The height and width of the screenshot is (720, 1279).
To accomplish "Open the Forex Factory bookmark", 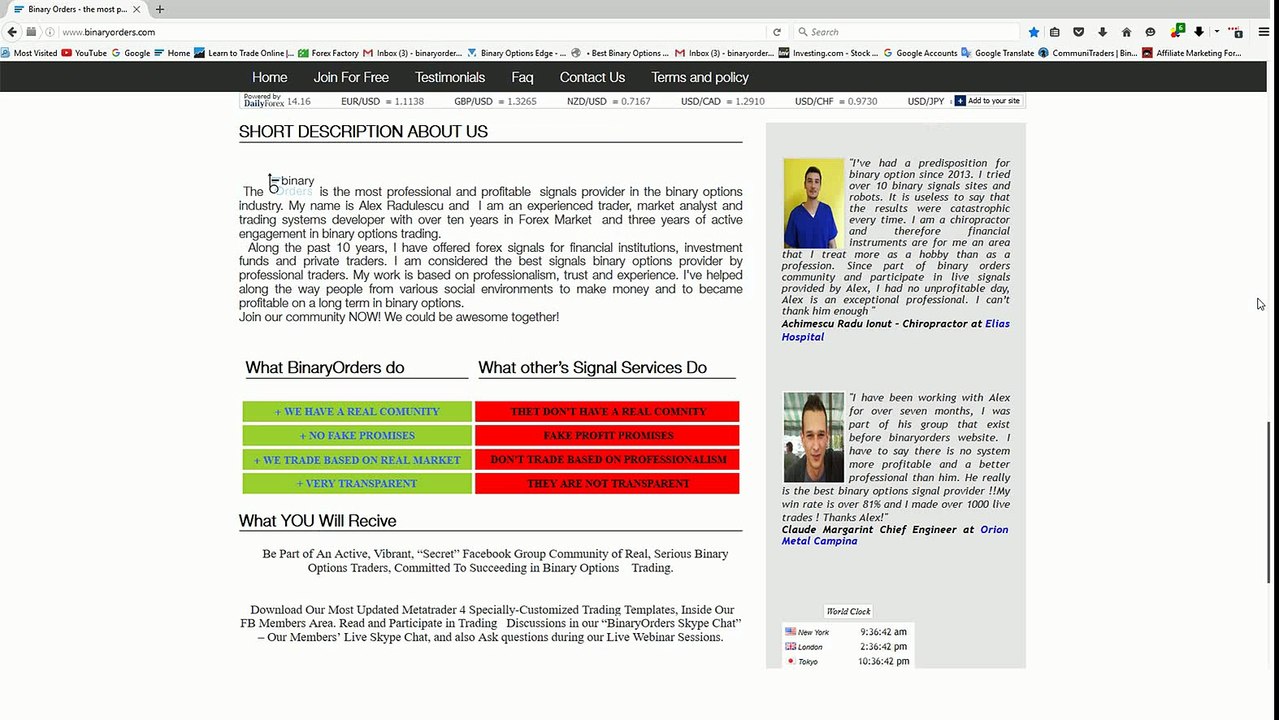I will (x=329, y=53).
